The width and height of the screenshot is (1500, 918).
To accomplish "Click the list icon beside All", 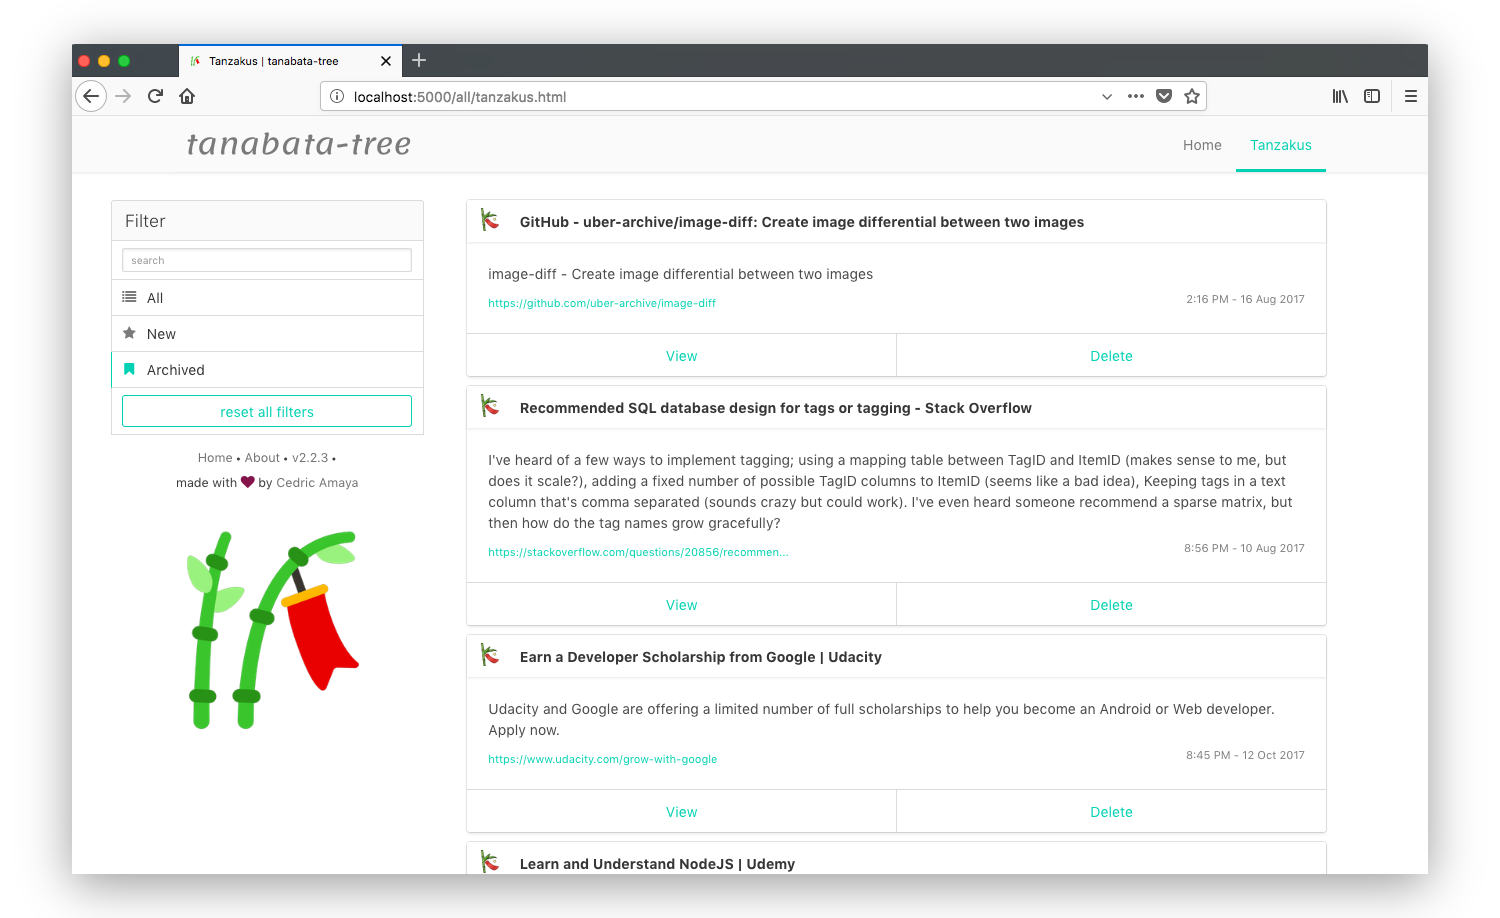I will tap(129, 297).
